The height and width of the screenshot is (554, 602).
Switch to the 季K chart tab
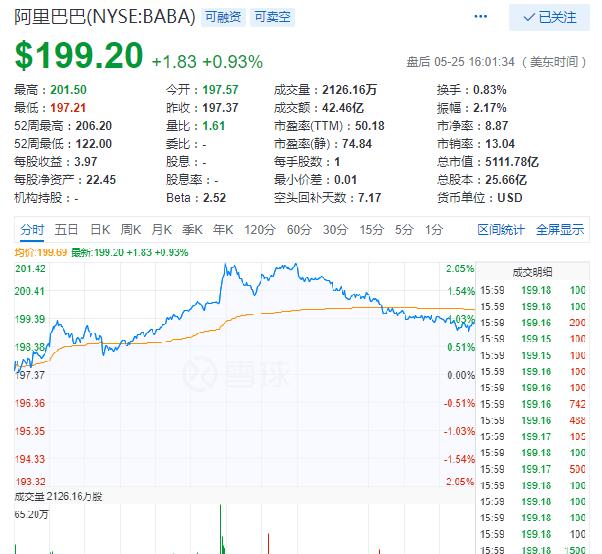[x=192, y=230]
